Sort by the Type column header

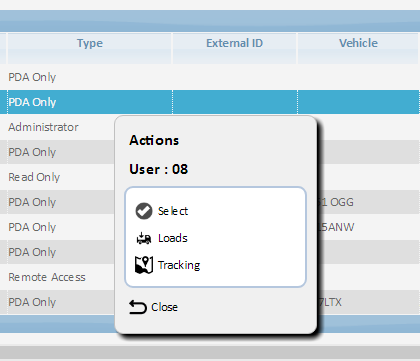click(x=90, y=43)
